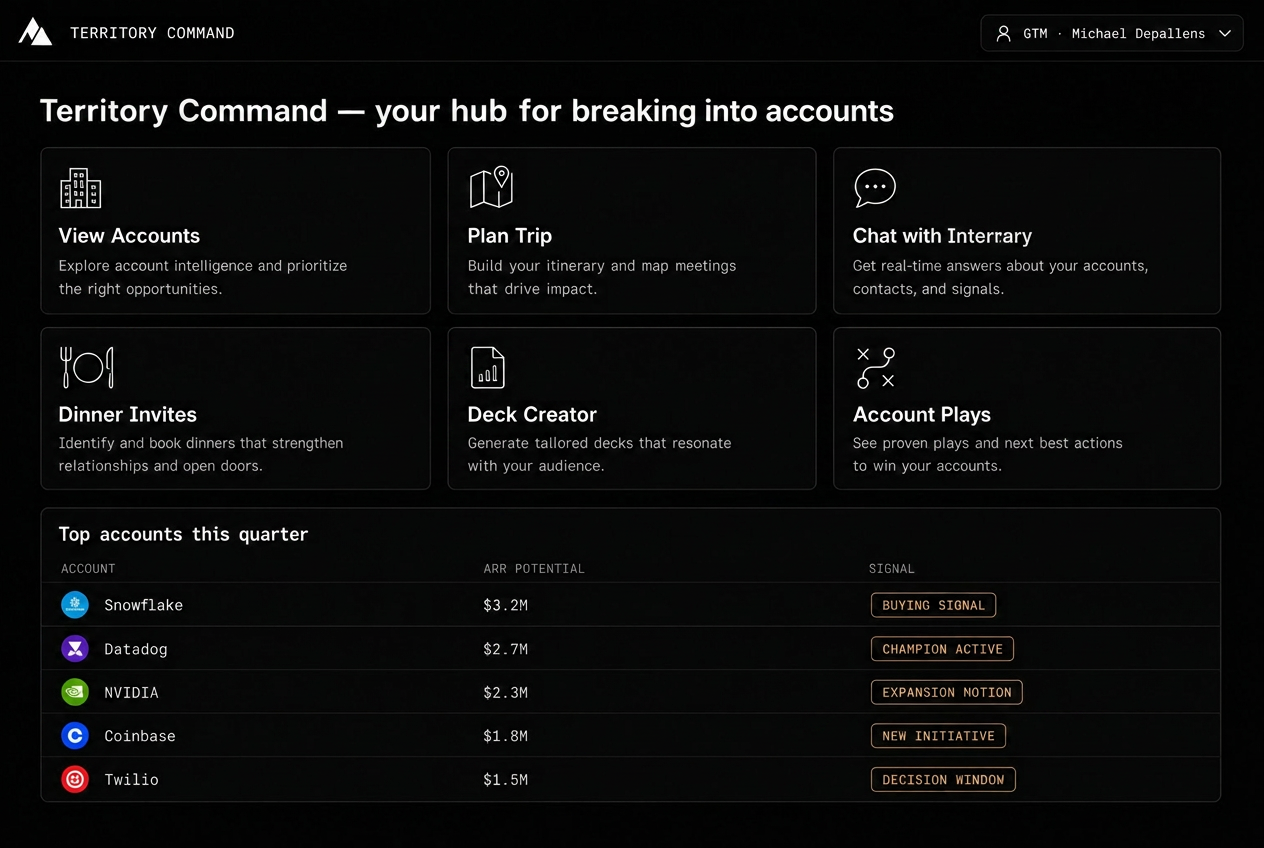Screen dimensions: 1264x848
Task: Click the ACCOUNT column header
Action: [x=88, y=569]
